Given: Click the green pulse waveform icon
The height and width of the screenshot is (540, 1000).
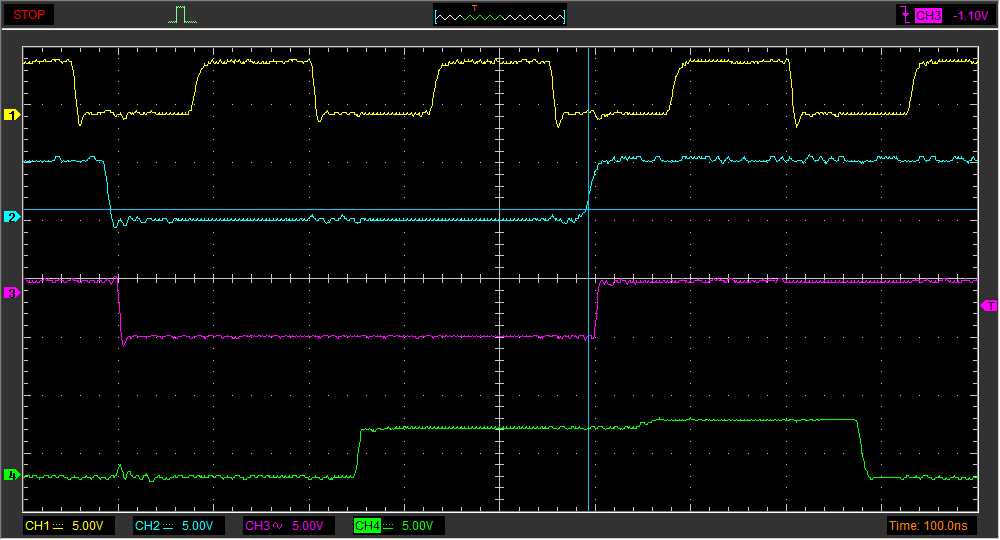Looking at the screenshot, I should [x=181, y=15].
